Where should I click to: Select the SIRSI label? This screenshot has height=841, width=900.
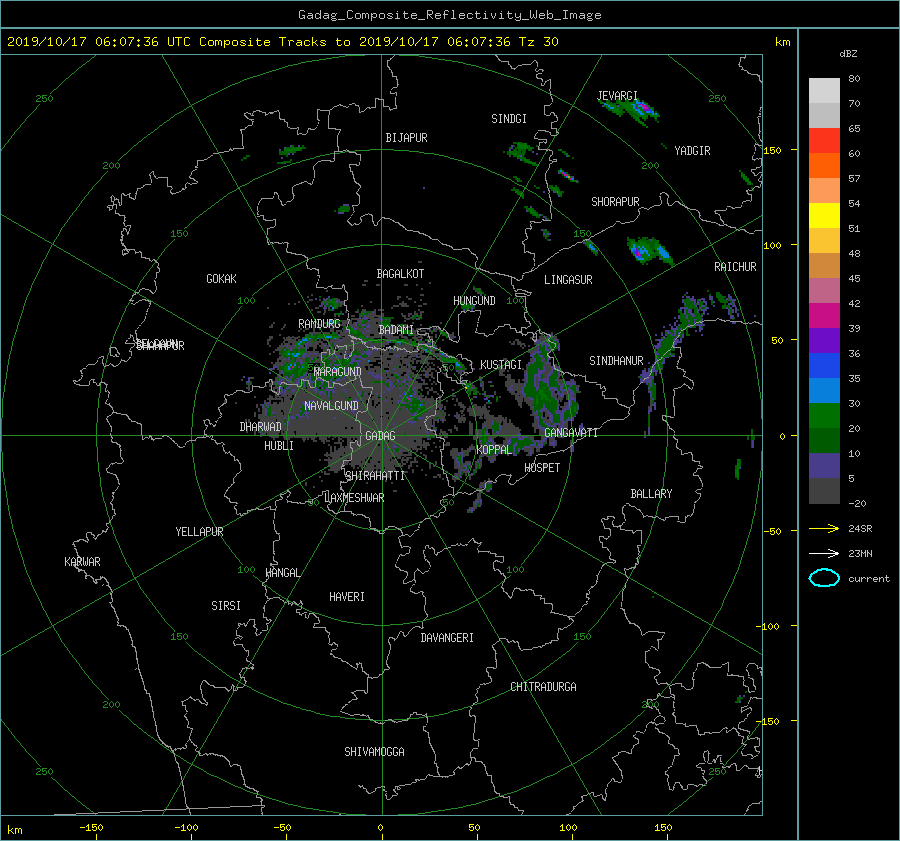226,606
